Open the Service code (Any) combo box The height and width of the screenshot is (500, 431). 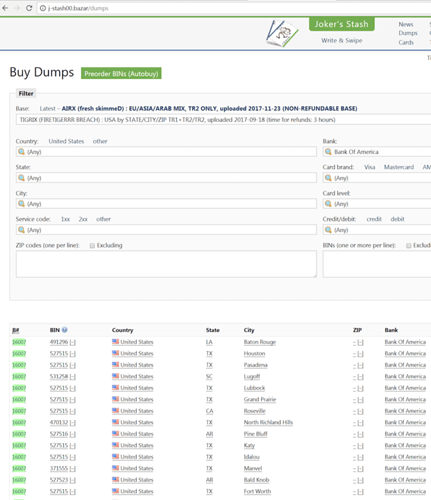coord(166,230)
